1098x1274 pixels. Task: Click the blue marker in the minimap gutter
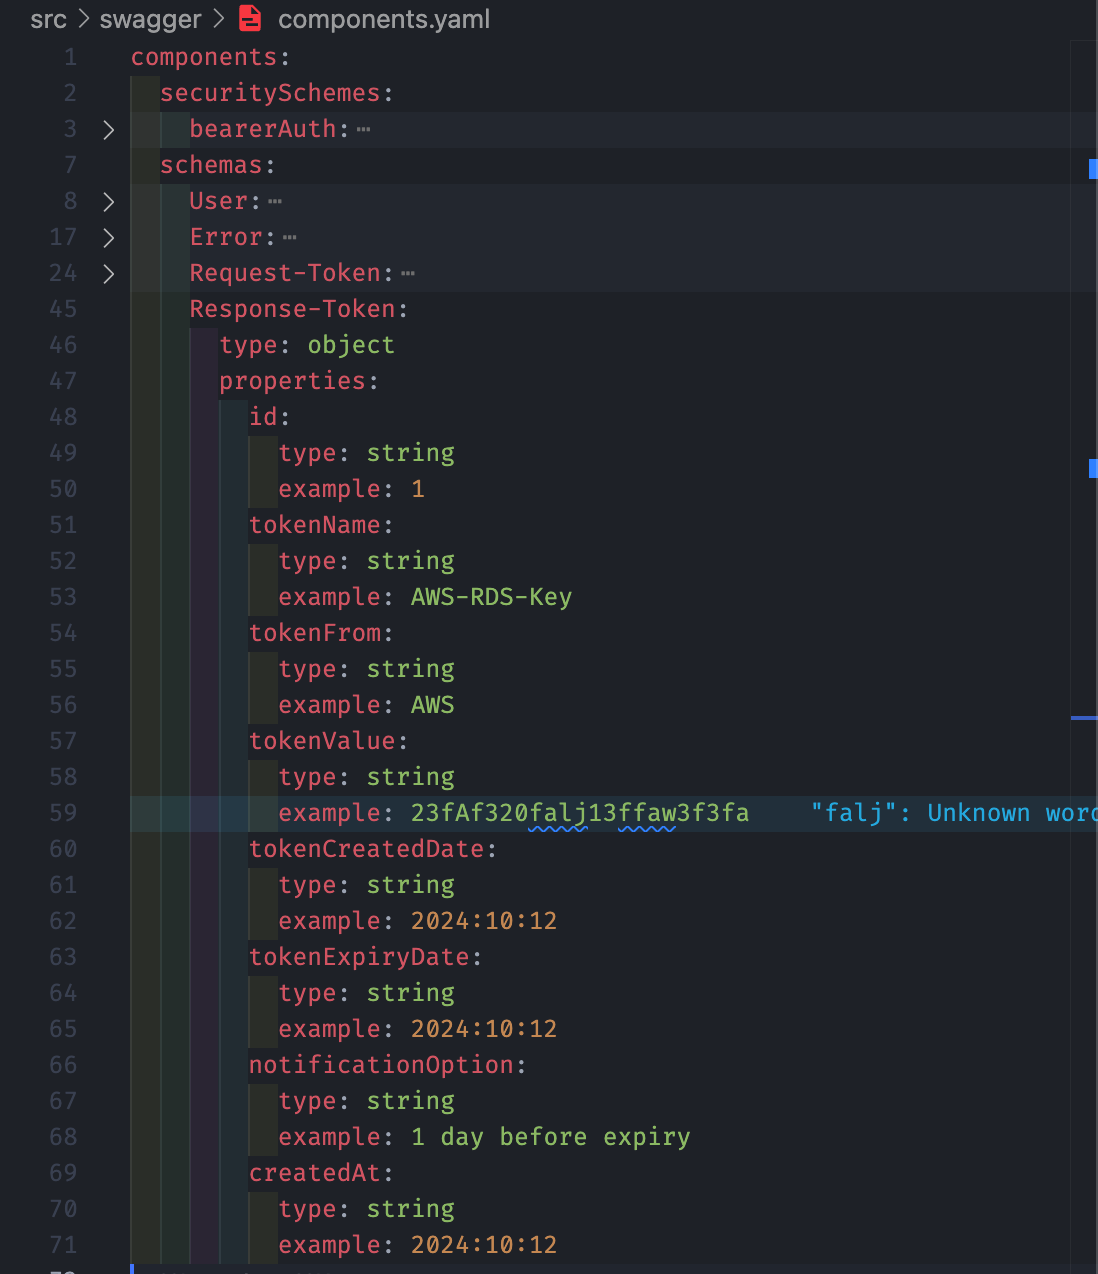1091,168
